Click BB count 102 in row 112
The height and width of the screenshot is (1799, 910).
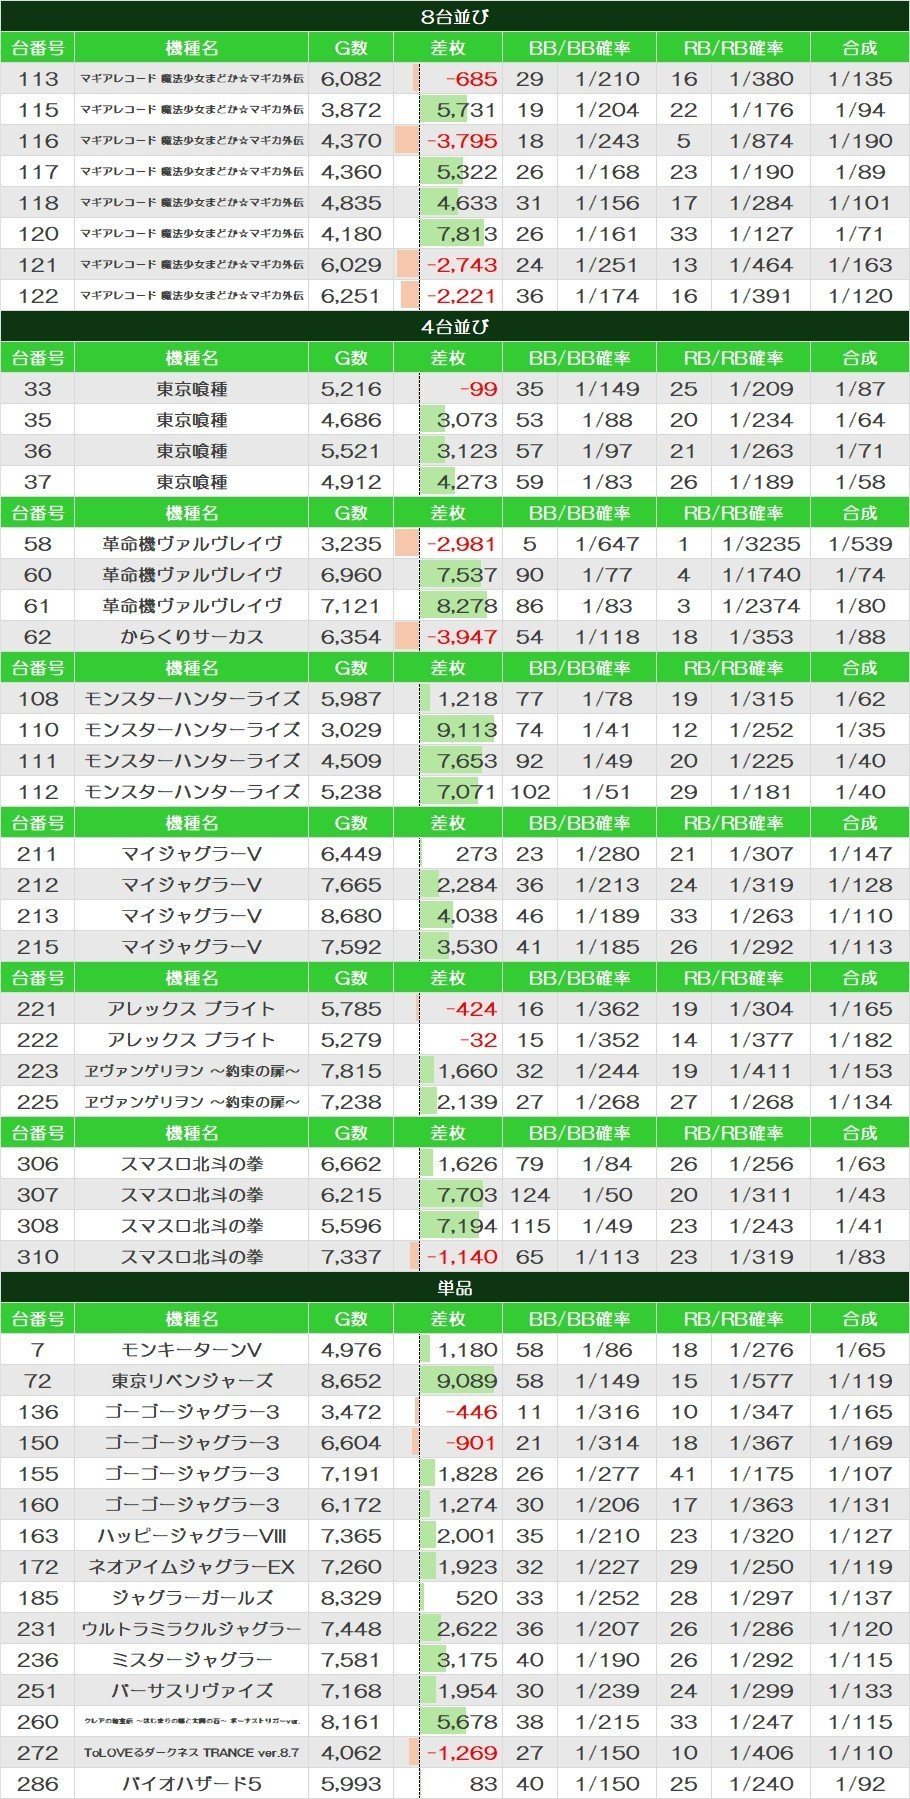[x=530, y=792]
